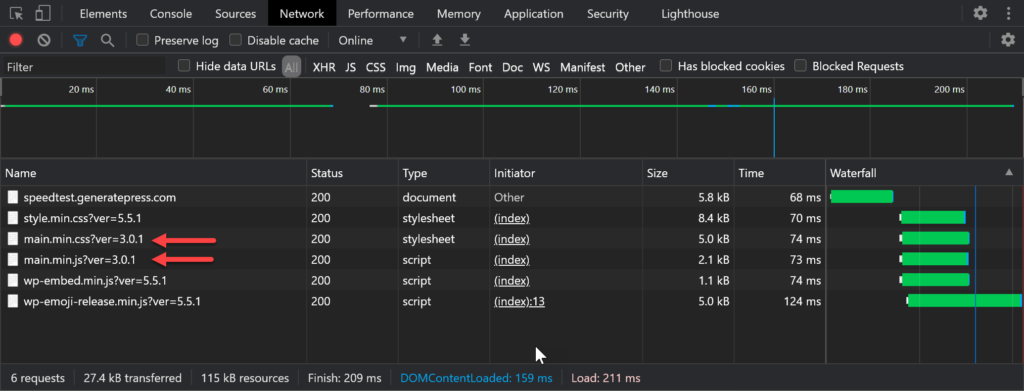Toggle the device toolbar icon

[x=43, y=13]
